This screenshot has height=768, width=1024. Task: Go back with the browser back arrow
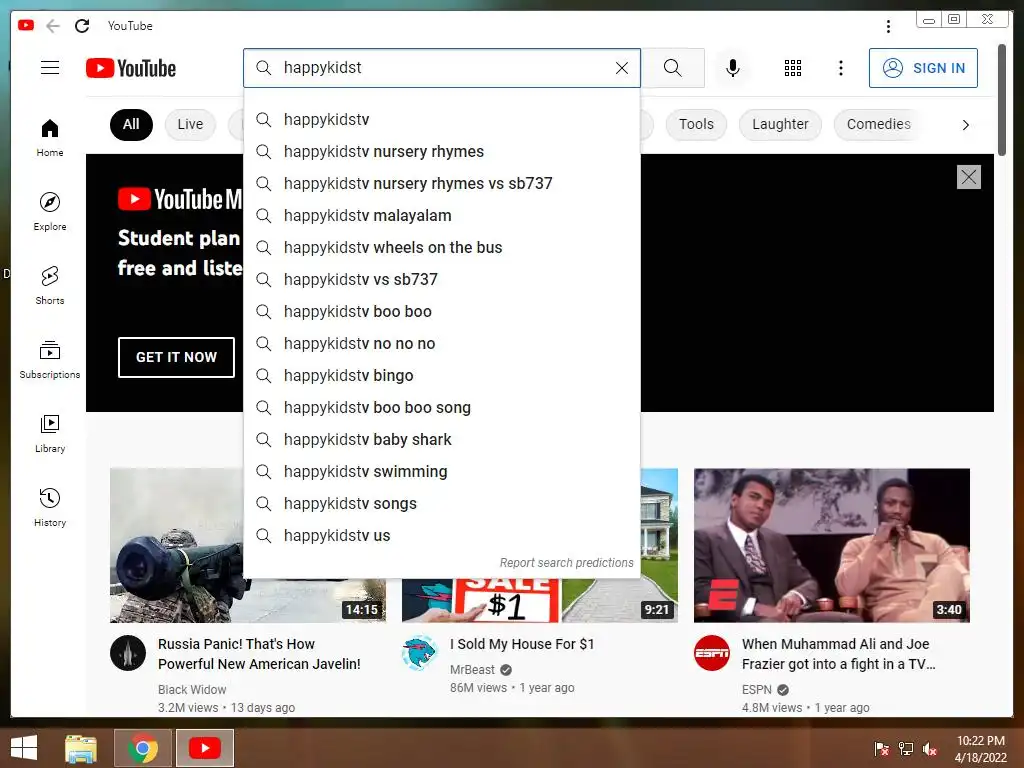coord(53,26)
